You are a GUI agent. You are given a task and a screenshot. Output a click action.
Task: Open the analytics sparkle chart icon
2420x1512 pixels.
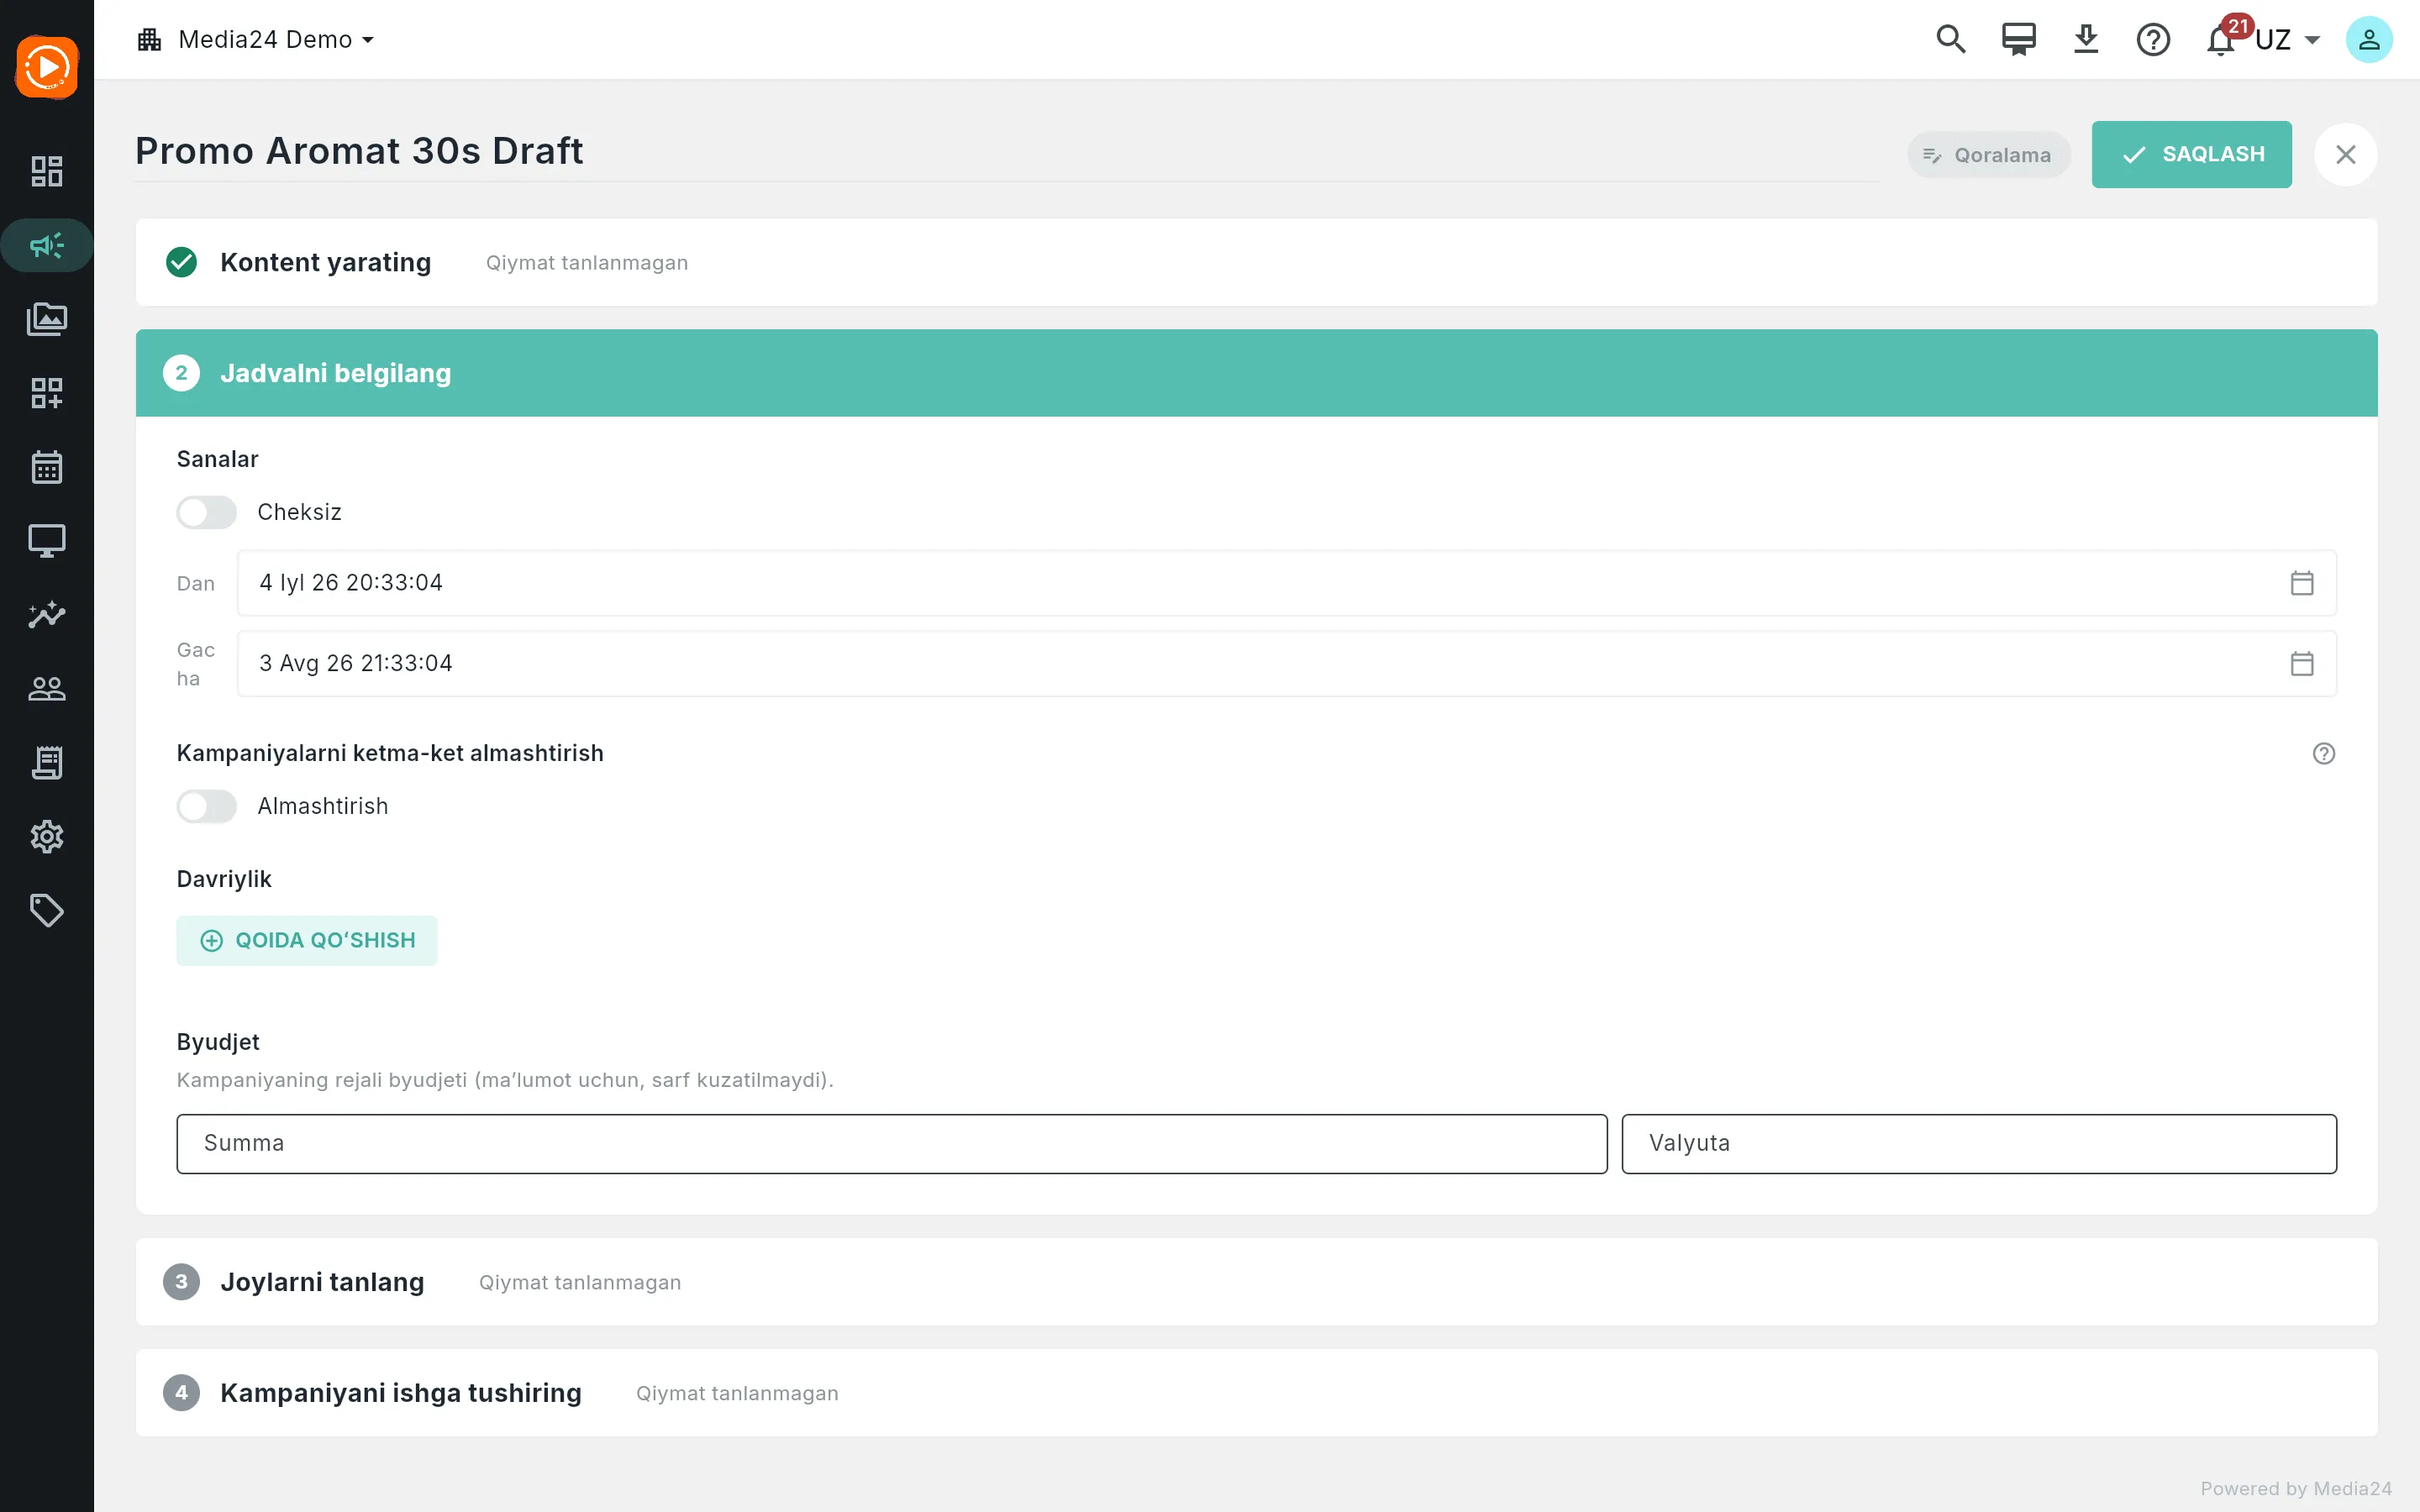(47, 615)
